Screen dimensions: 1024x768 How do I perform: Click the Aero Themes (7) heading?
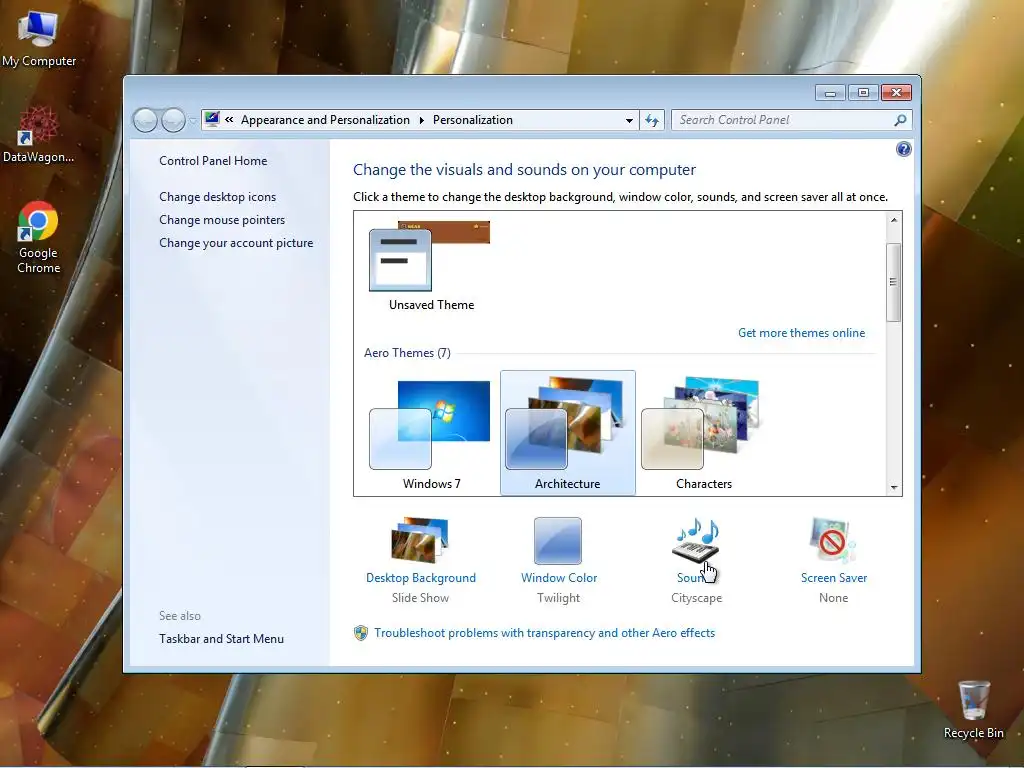[x=407, y=353]
